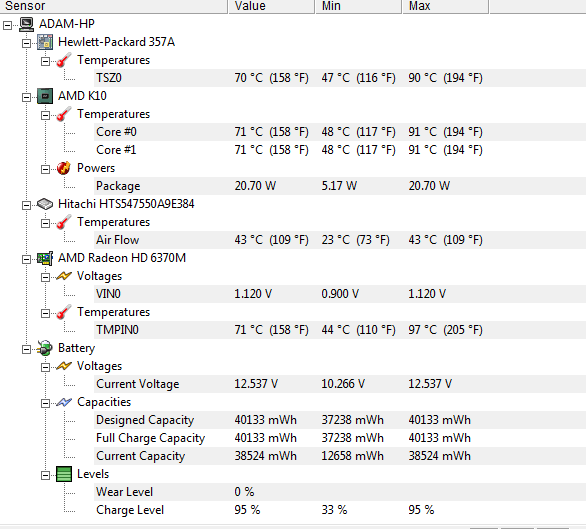This screenshot has height=529, width=588.
Task: Collapse the Hitachi Temperatures node
Action: (x=45, y=223)
